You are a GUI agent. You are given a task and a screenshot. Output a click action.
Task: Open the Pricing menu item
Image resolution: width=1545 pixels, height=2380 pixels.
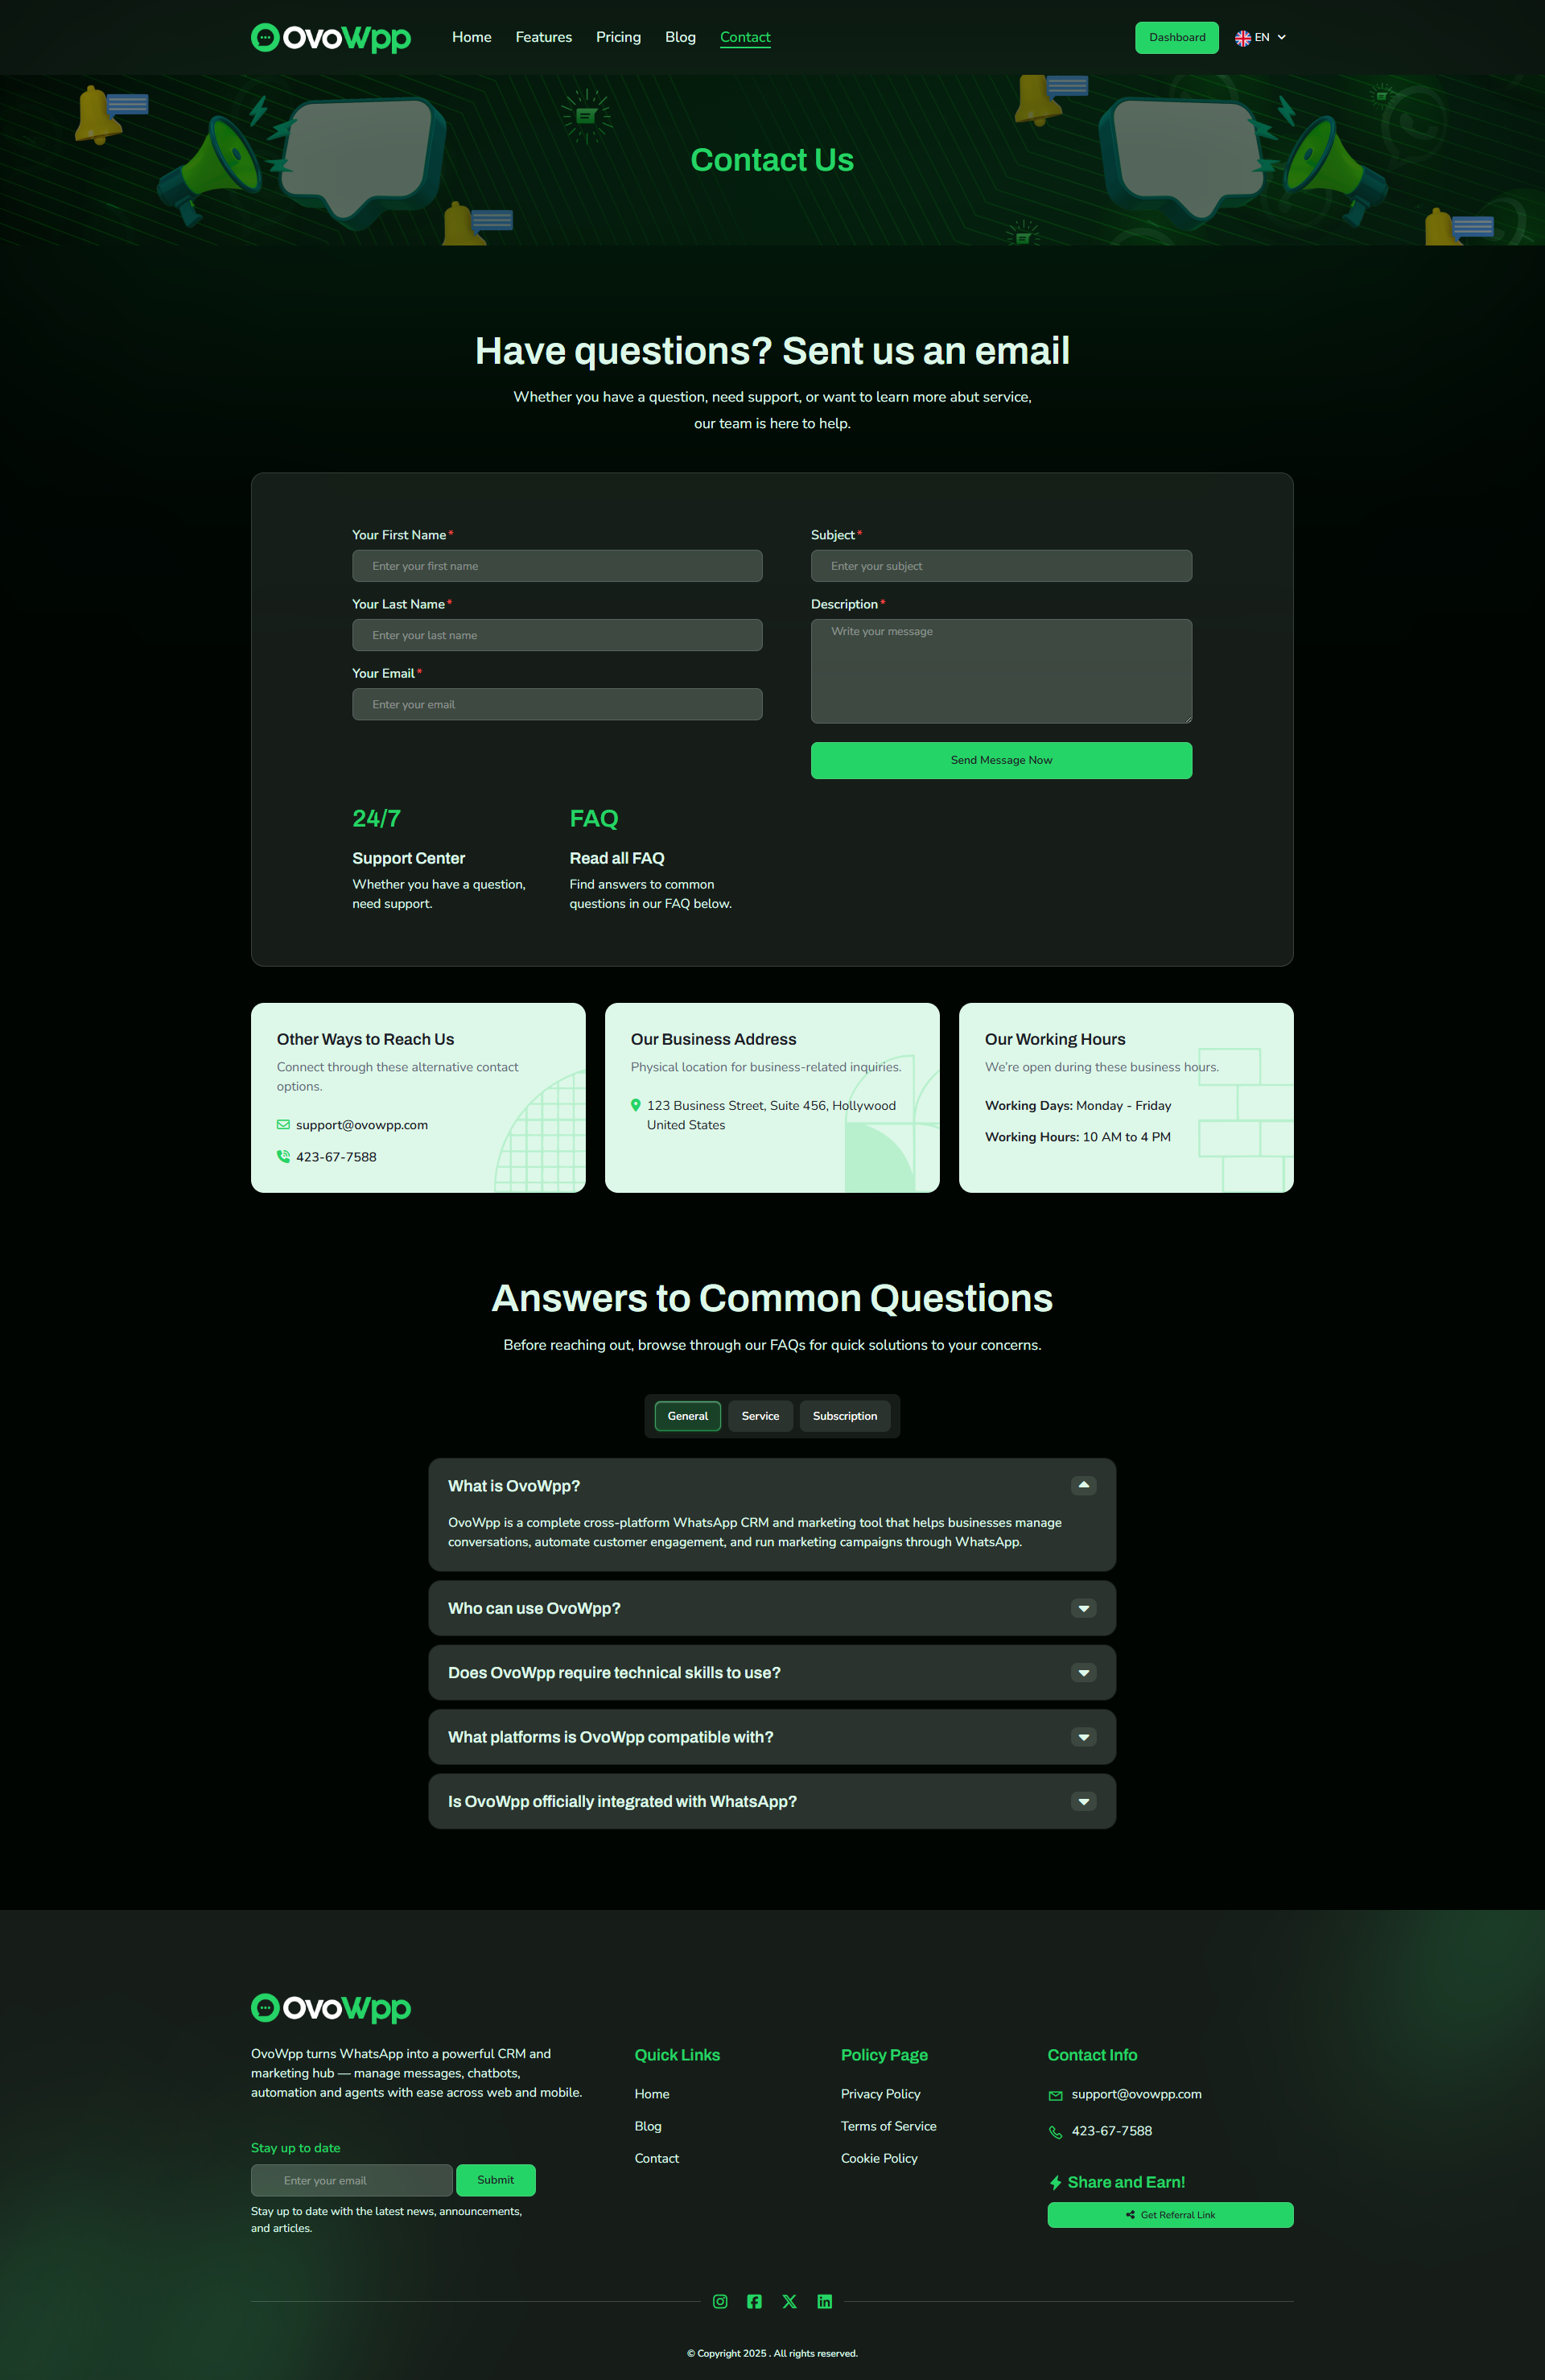(x=618, y=37)
